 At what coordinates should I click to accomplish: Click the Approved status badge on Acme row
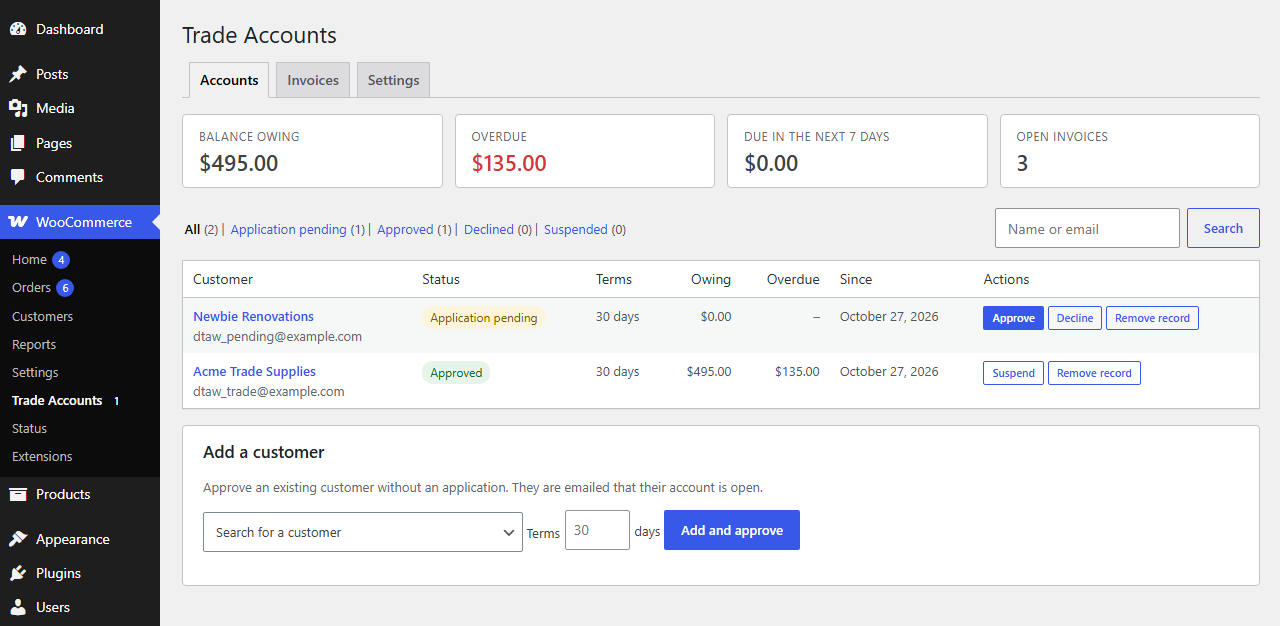pos(456,373)
